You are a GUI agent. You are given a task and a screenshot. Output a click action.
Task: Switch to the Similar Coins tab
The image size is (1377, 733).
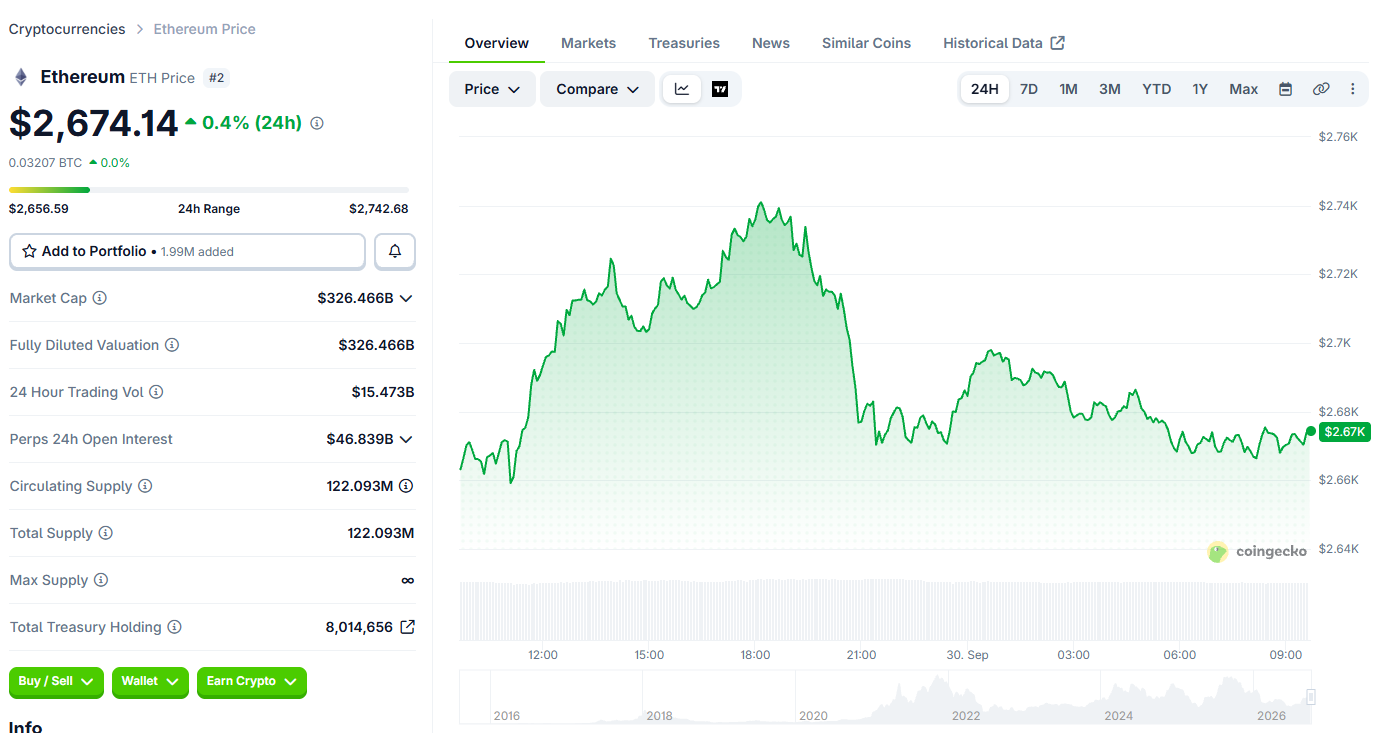point(866,43)
